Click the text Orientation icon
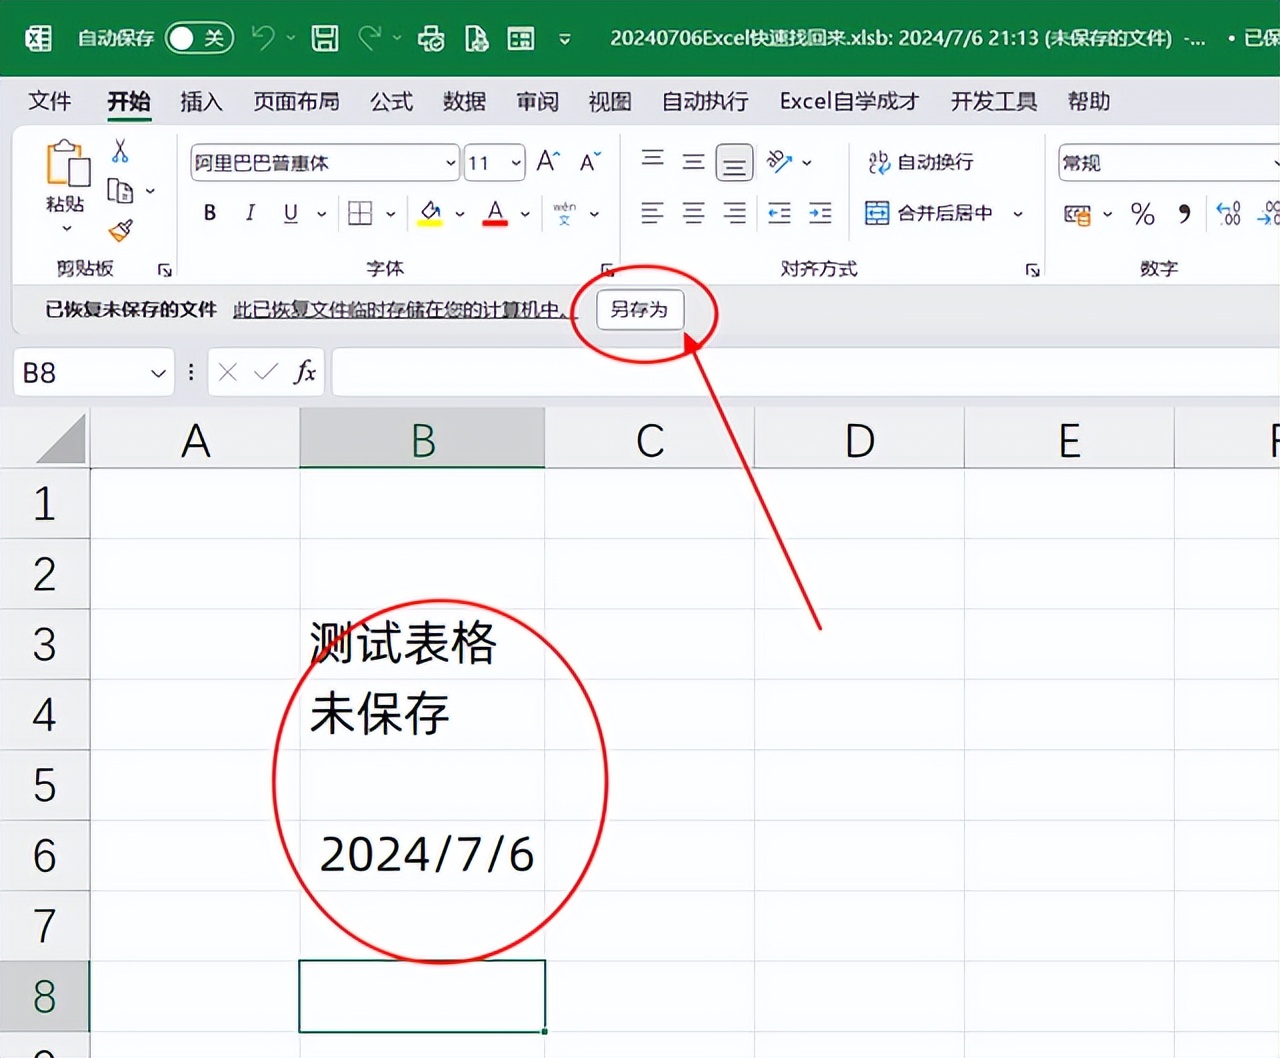The image size is (1280, 1058). click(780, 161)
